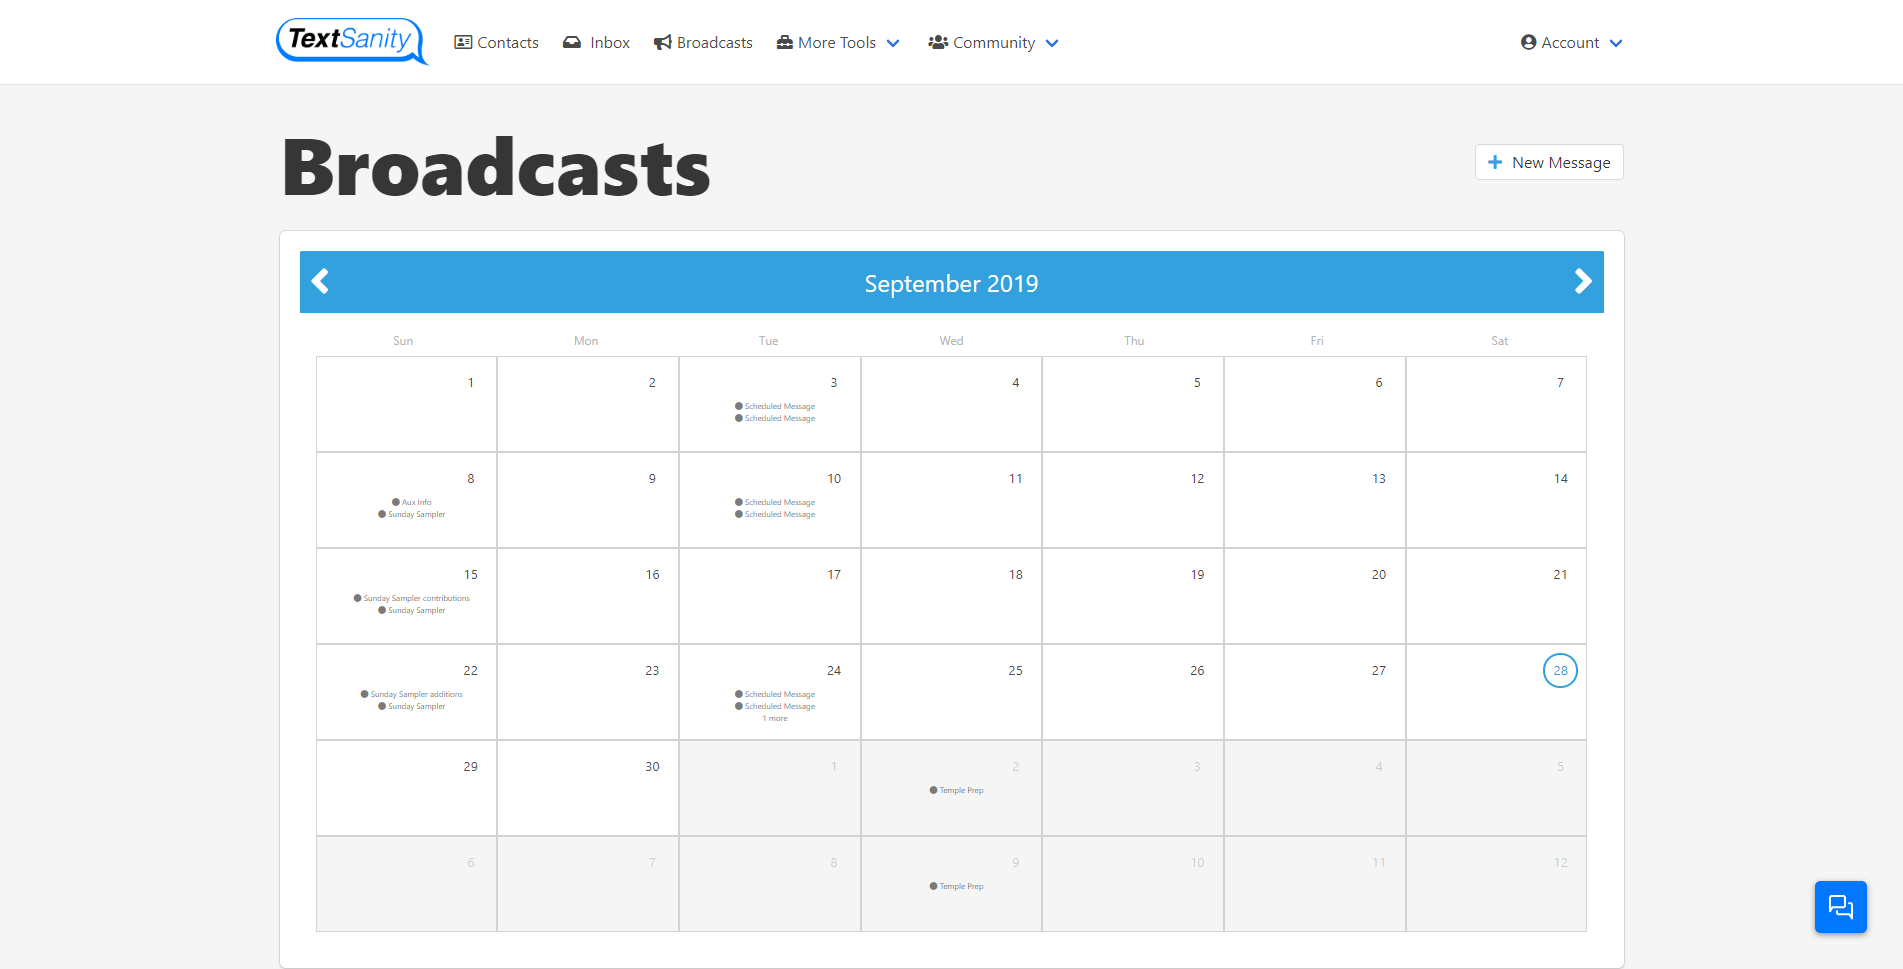1903x969 pixels.
Task: Open Sunday Sampler event on September 15
Action: click(x=412, y=610)
